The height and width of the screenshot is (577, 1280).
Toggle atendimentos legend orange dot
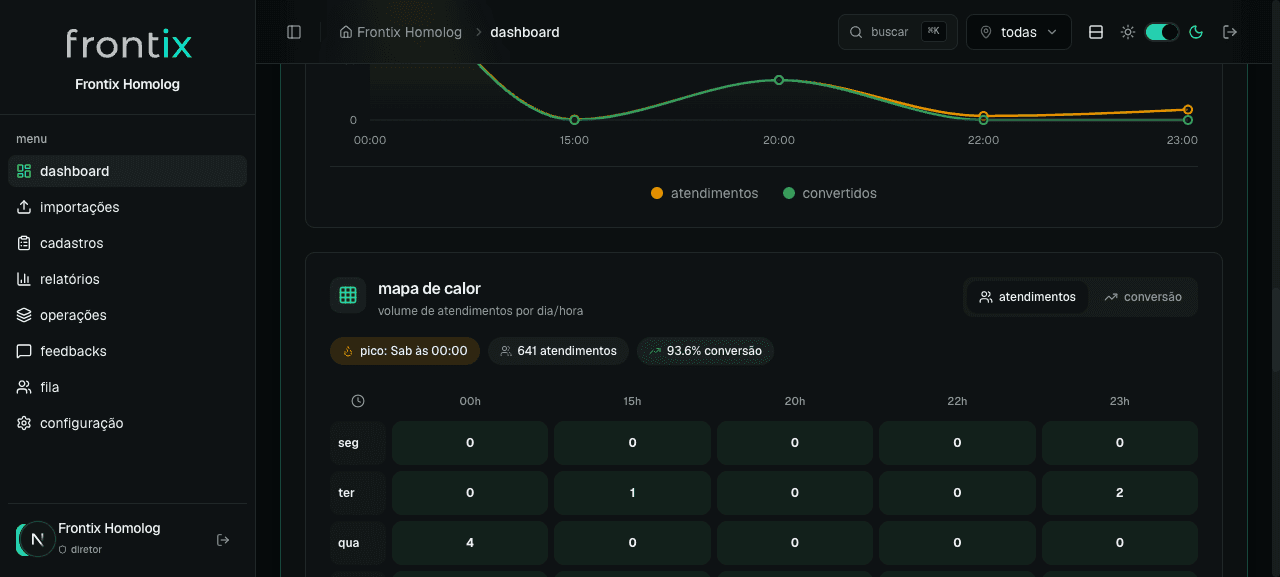(657, 193)
